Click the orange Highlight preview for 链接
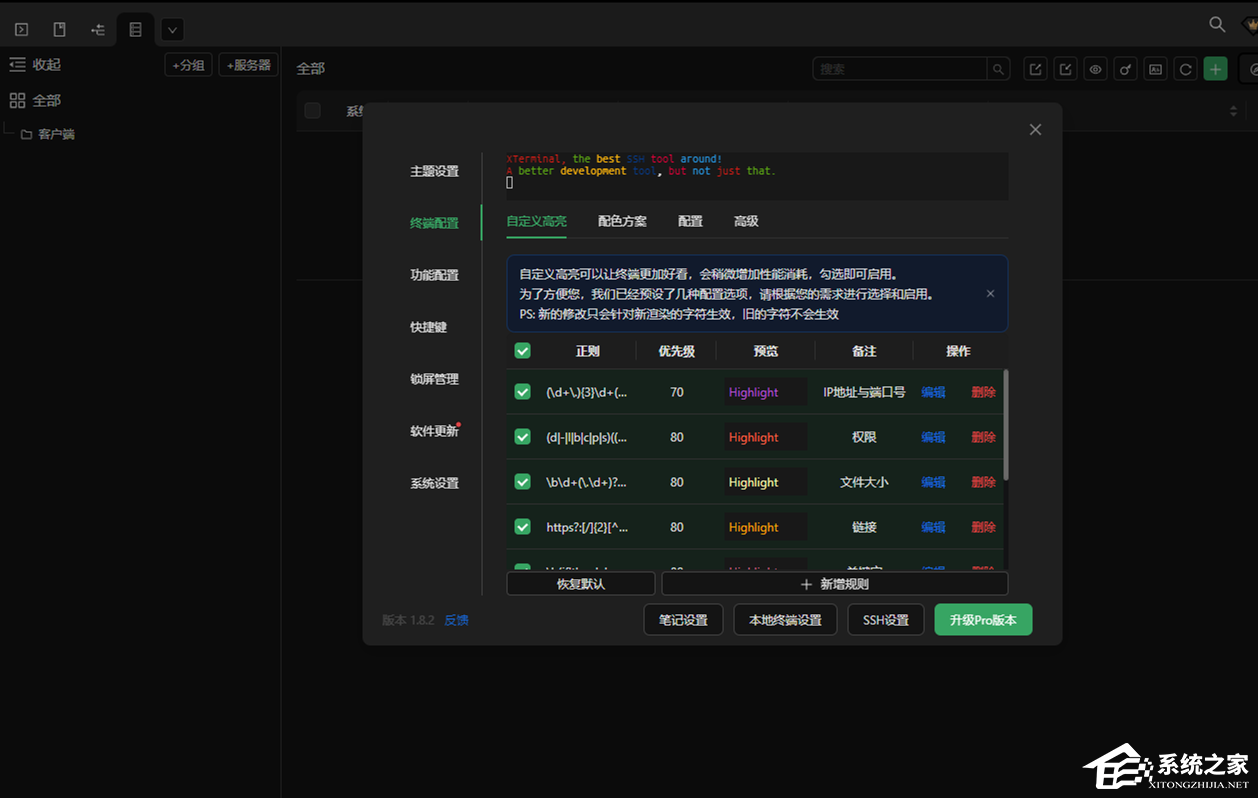The image size is (1258, 798). pos(765,527)
